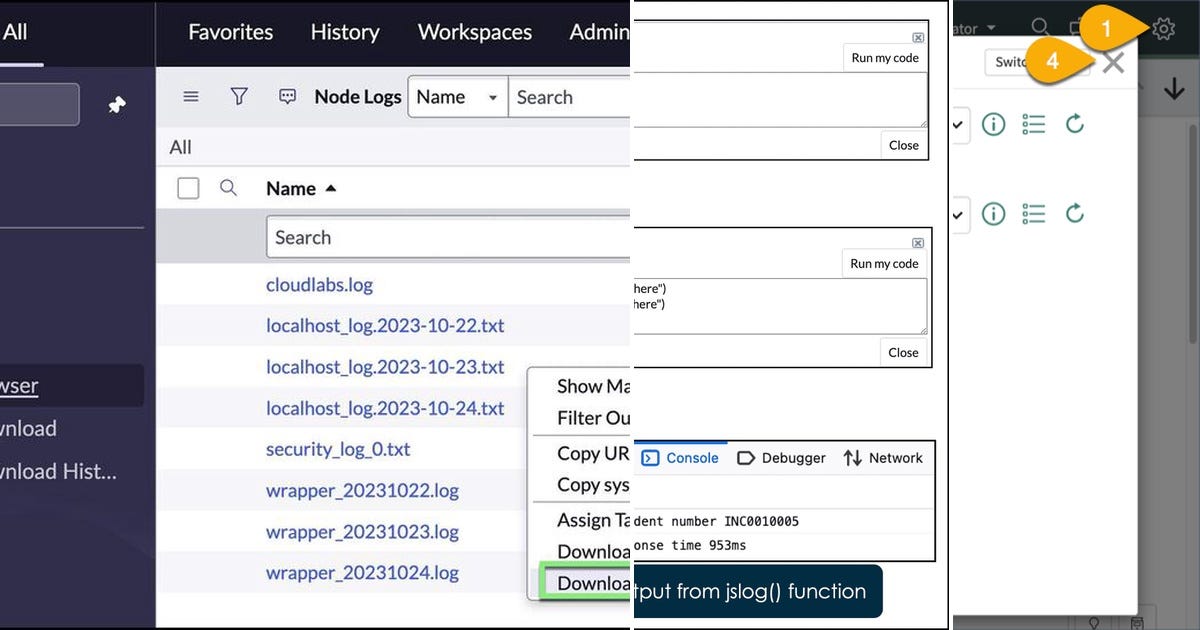Open the Name search-field dropdown above the list

(x=491, y=96)
